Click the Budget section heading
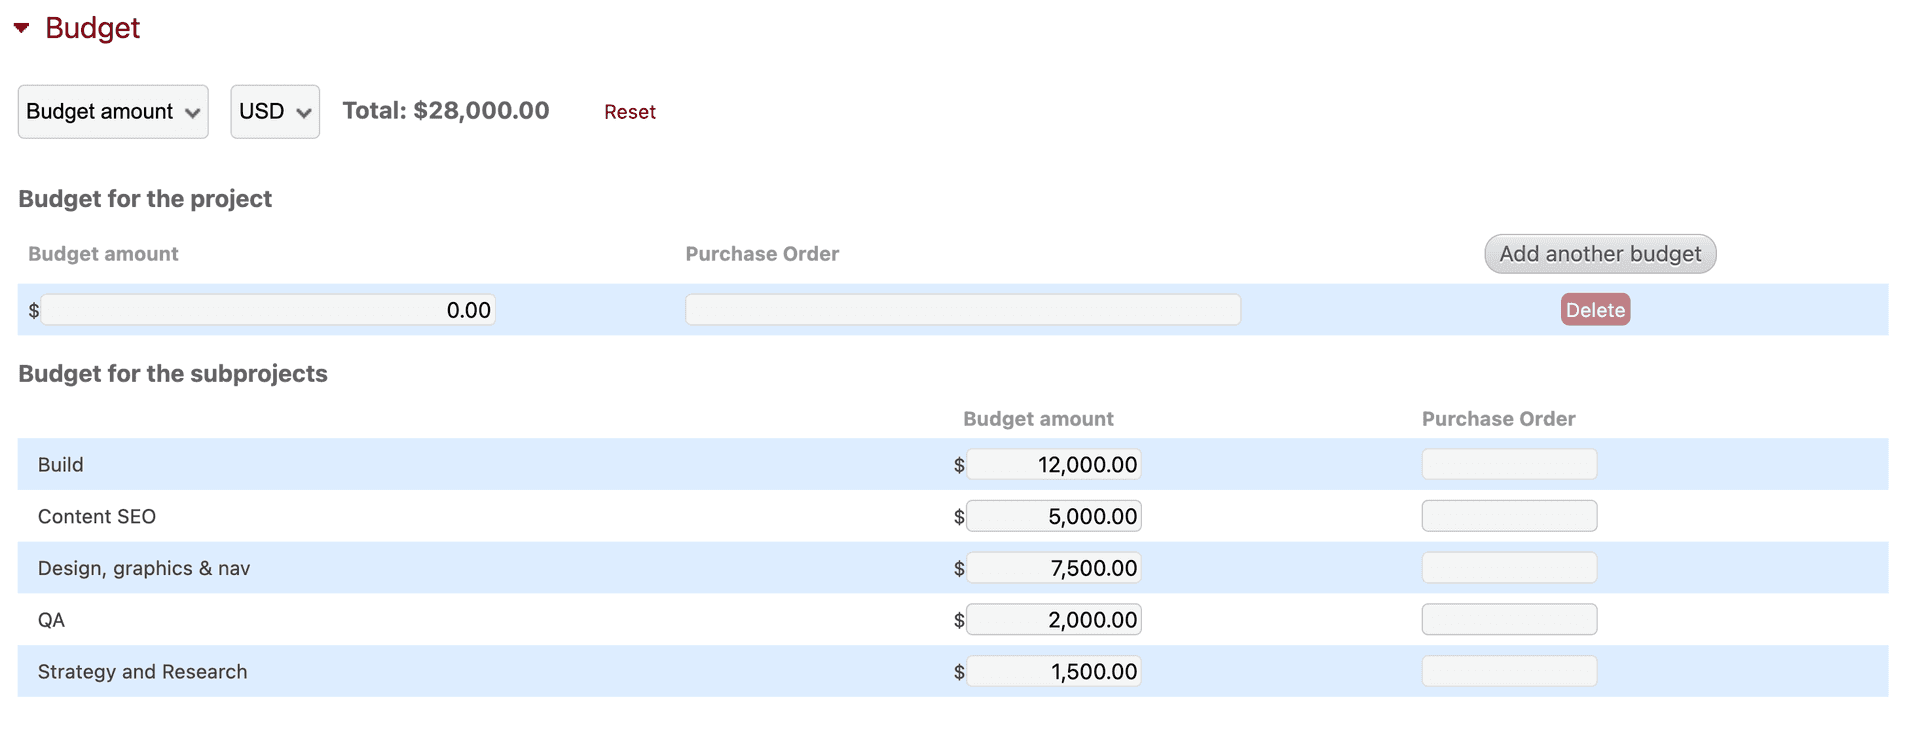 click(x=92, y=28)
